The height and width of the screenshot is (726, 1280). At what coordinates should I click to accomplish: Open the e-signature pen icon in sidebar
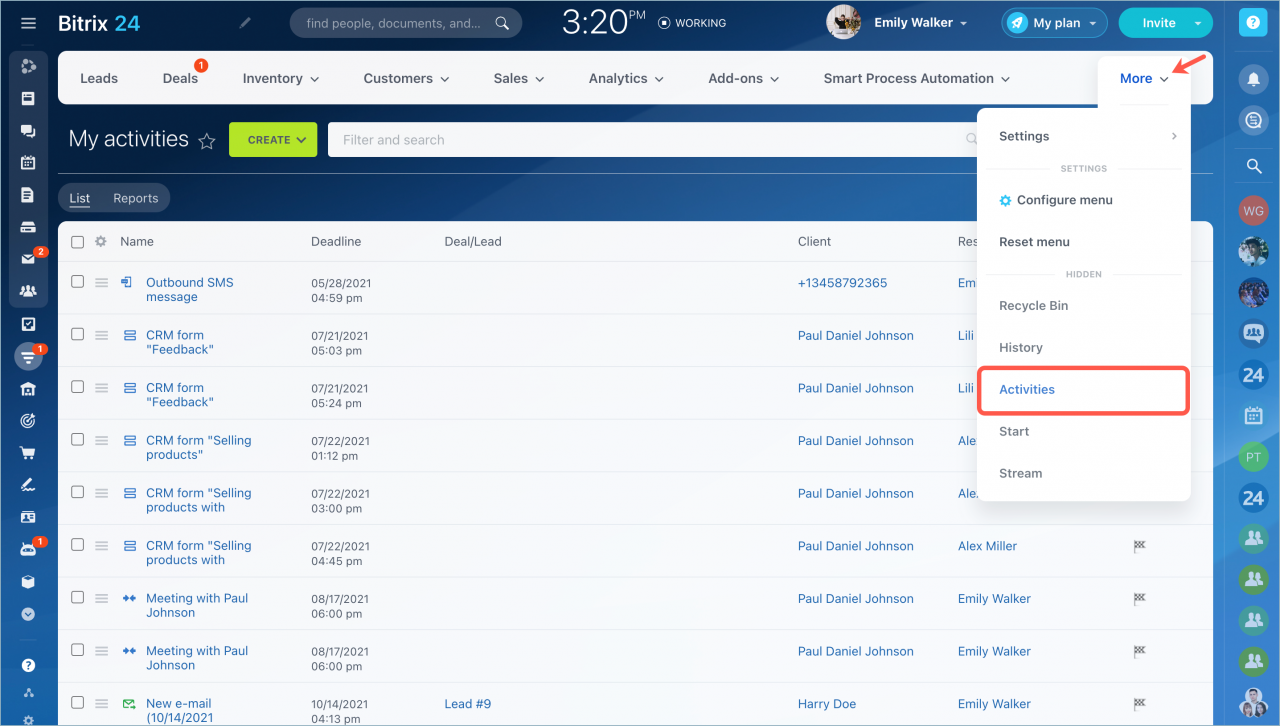coord(28,485)
